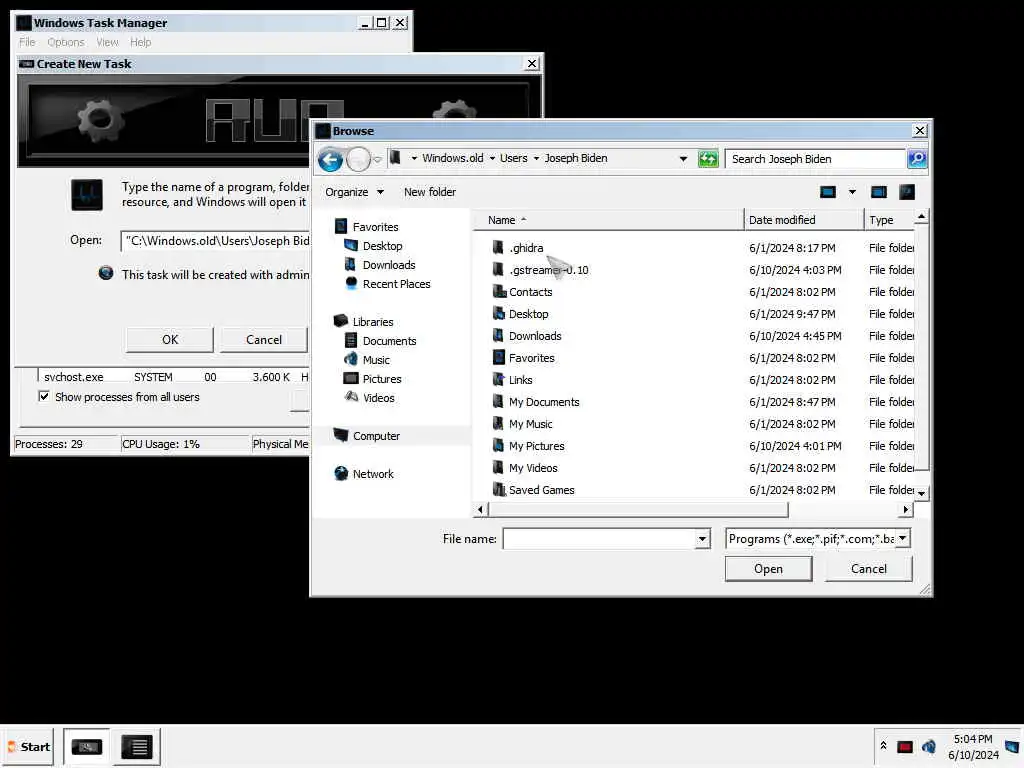Click the first pinned taskbar app icon
Screen dimensions: 1024x768
[87, 747]
